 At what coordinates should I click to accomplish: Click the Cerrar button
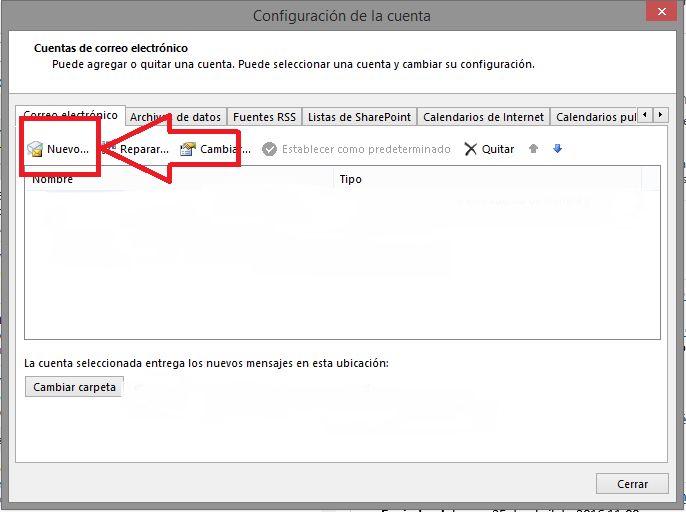(x=632, y=483)
